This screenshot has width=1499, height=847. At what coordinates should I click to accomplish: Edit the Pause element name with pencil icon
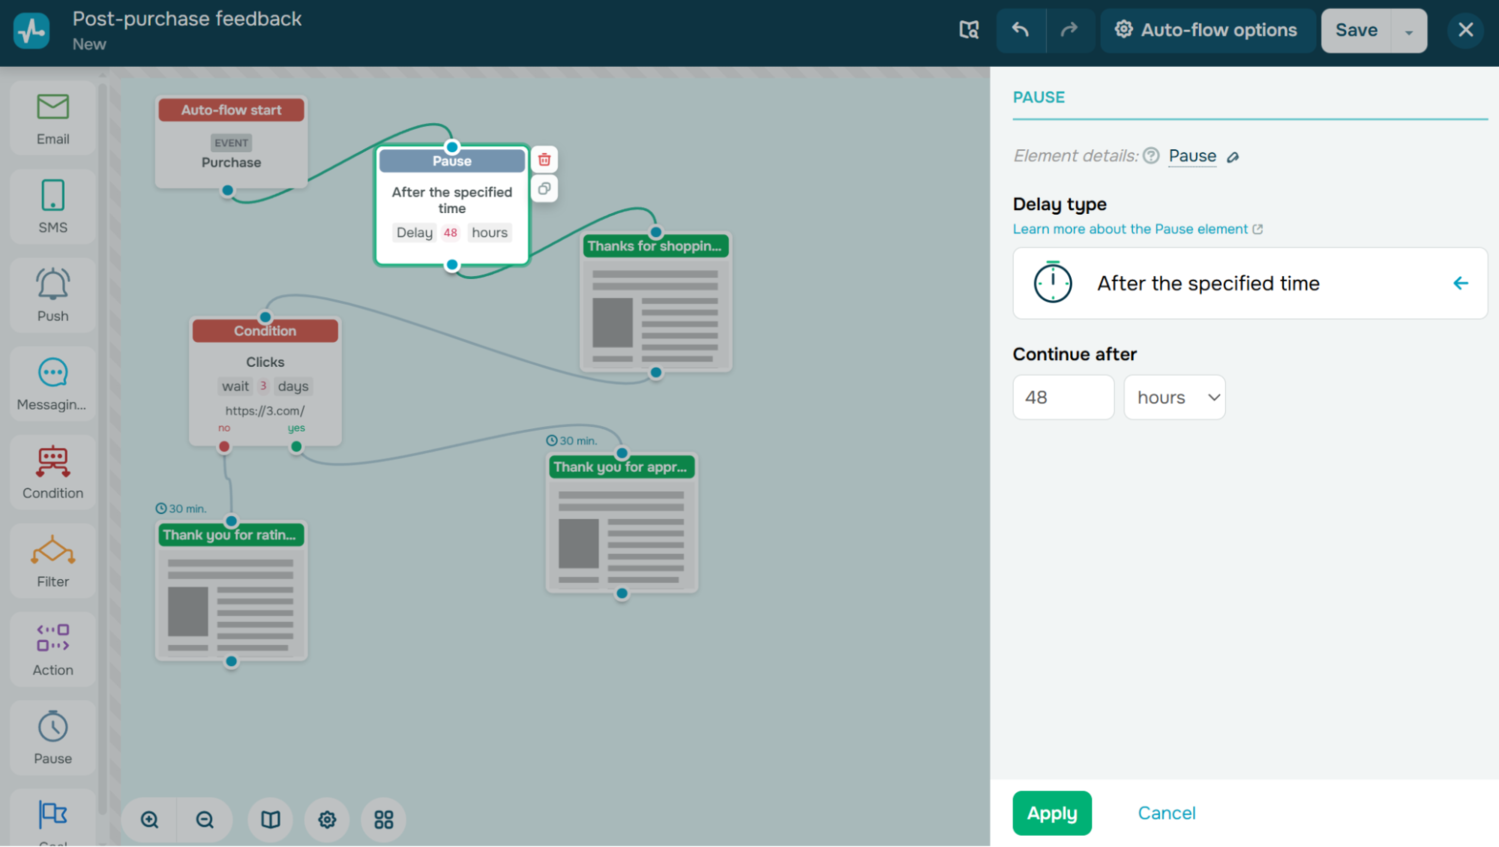1233,157
